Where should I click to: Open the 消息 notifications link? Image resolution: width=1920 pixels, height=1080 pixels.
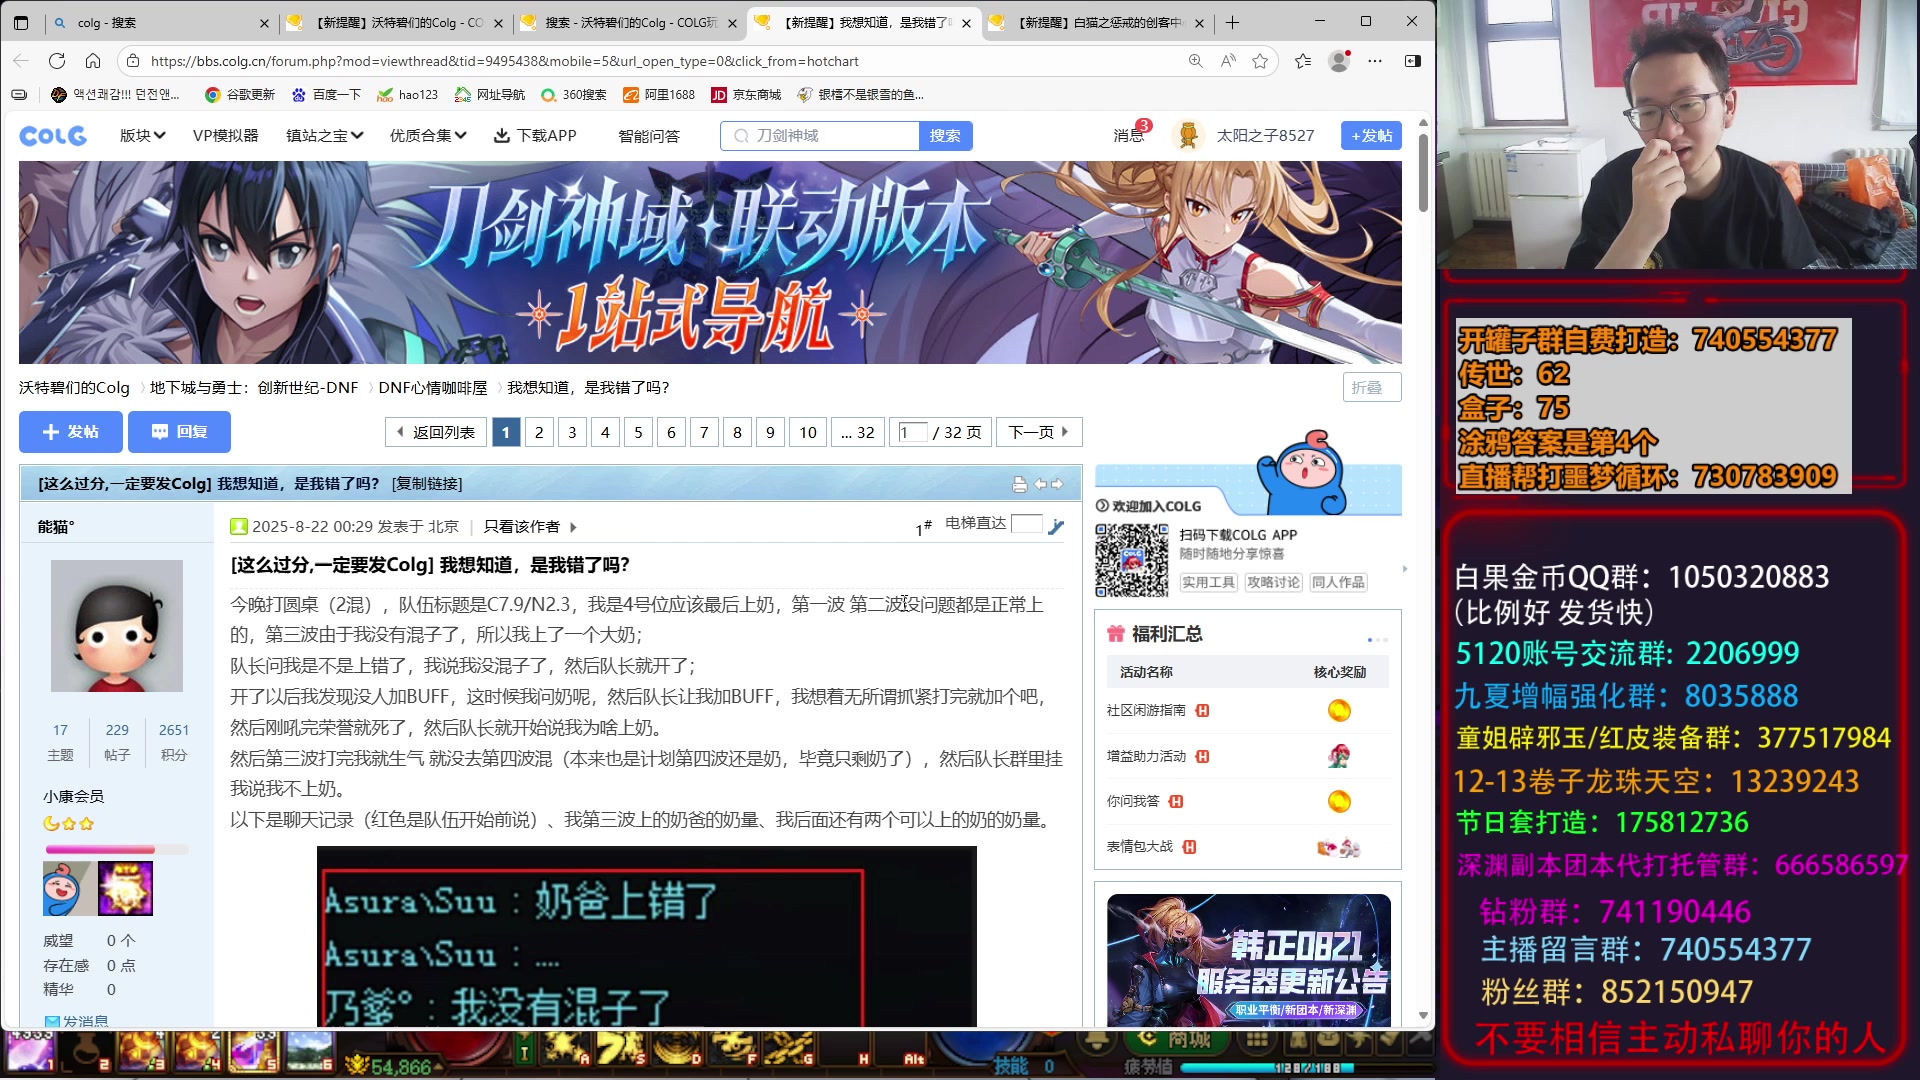pyautogui.click(x=1130, y=134)
